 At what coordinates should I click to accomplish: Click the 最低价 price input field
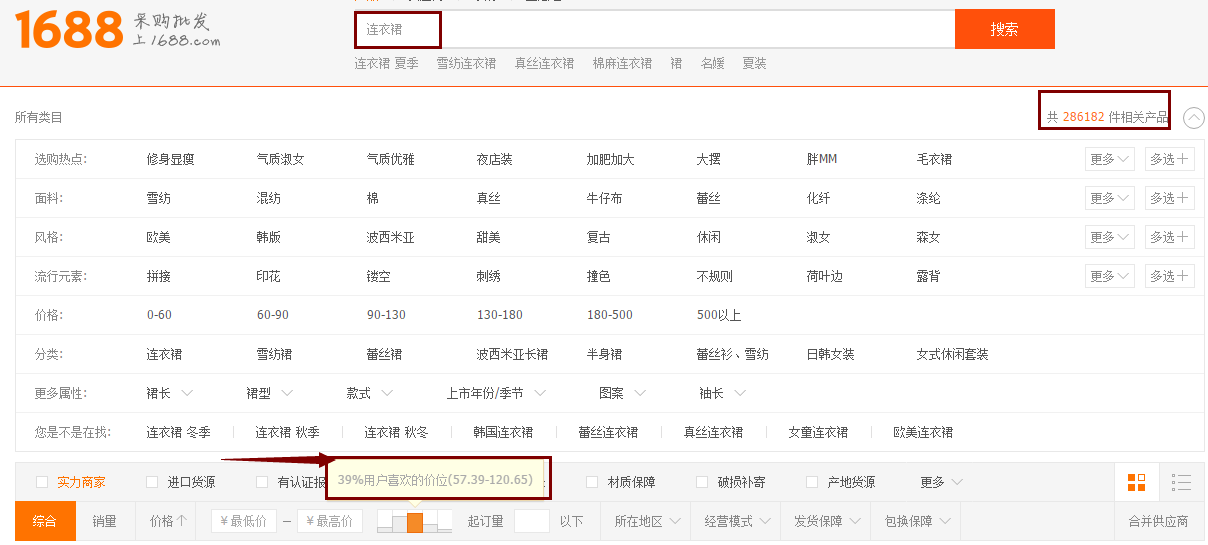click(x=243, y=521)
